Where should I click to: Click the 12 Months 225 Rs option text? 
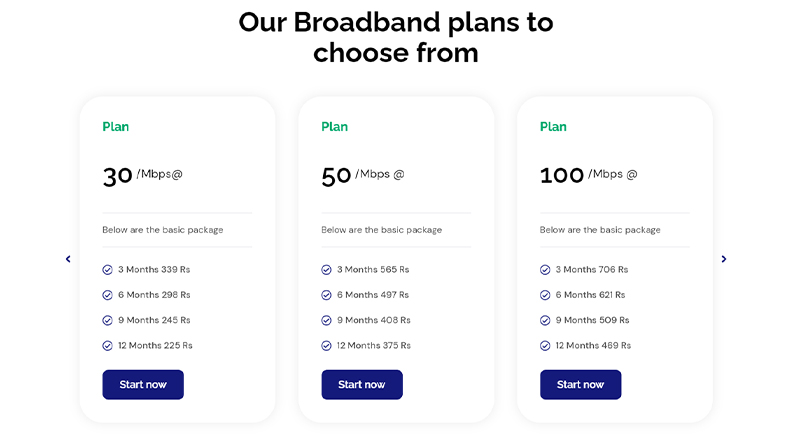coord(155,346)
